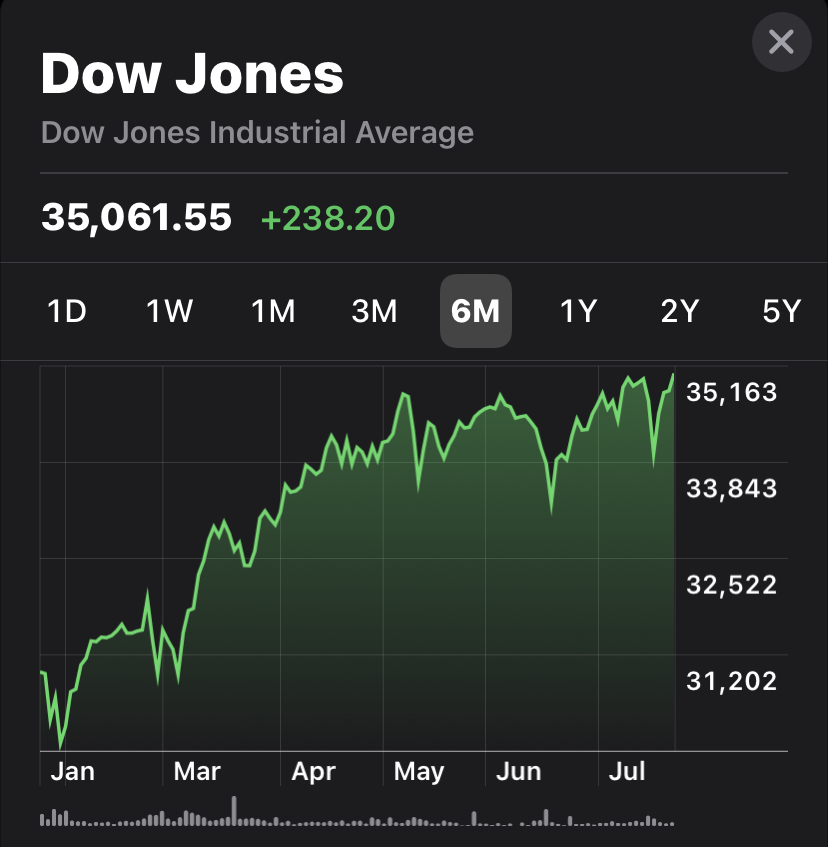The height and width of the screenshot is (847, 828).
Task: Click the Dow Jones title heading
Action: point(192,74)
